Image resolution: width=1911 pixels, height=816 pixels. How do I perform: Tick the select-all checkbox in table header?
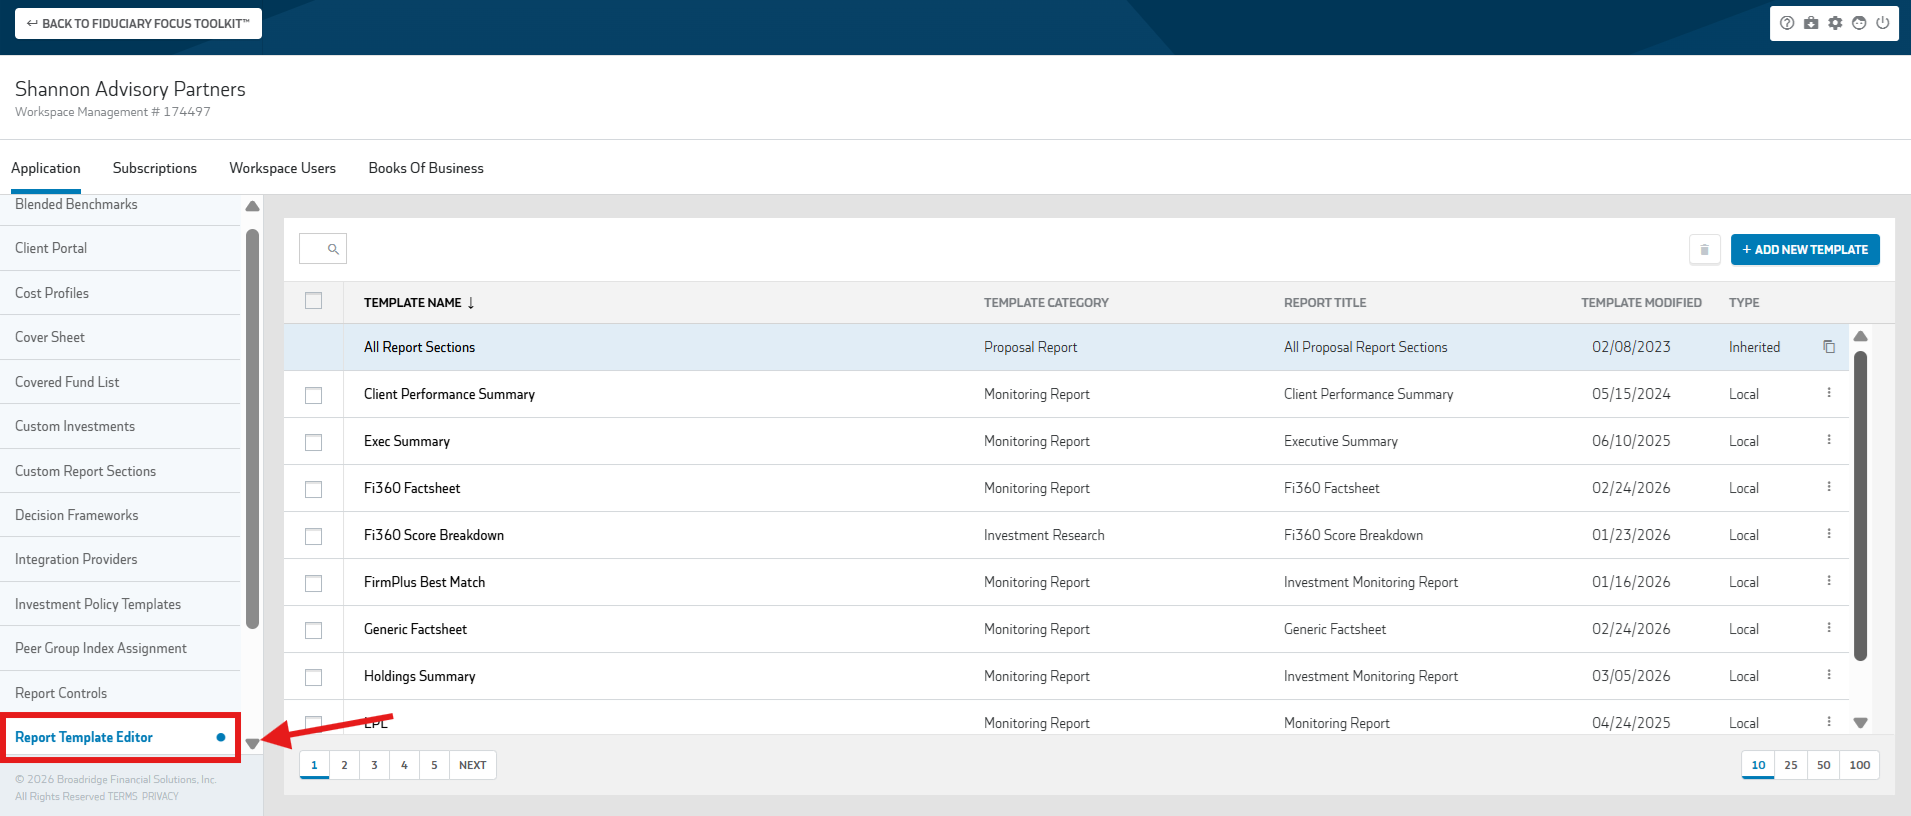pyautogui.click(x=314, y=301)
